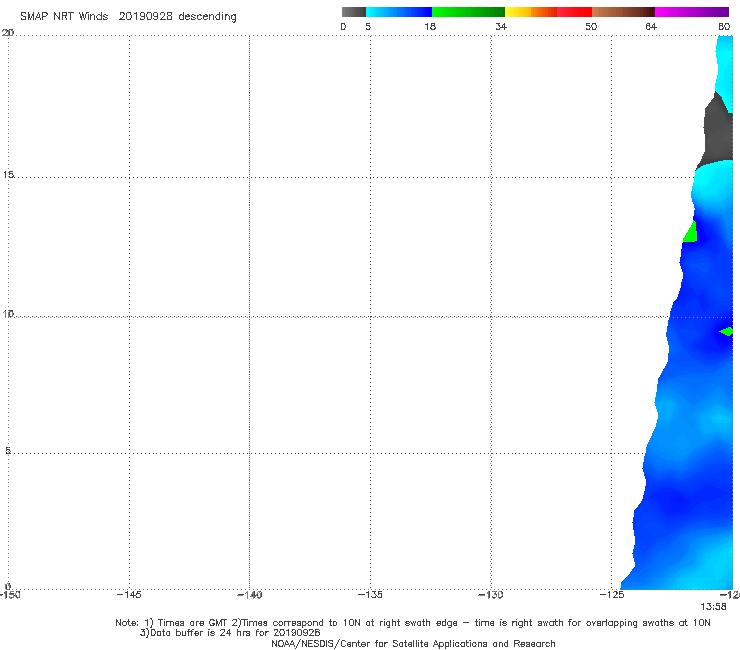Click the blue 5-18 segment of the colorbar
The height and width of the screenshot is (650, 740).
click(399, 12)
